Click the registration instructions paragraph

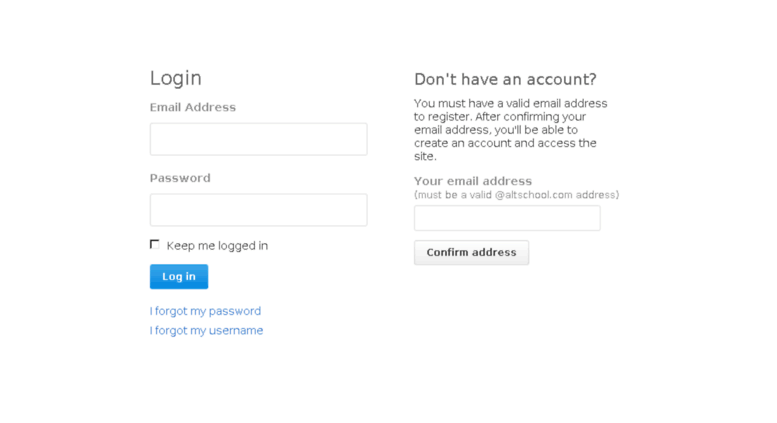[x=510, y=130]
